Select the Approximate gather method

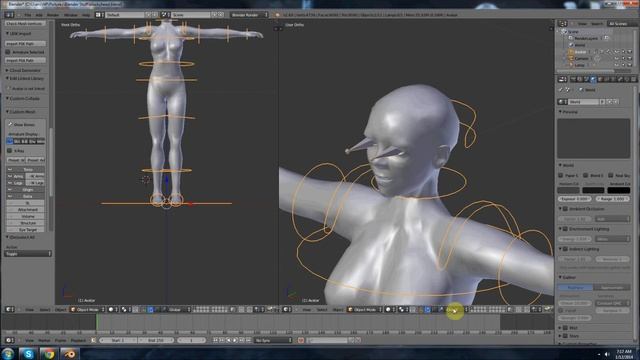click(x=611, y=287)
